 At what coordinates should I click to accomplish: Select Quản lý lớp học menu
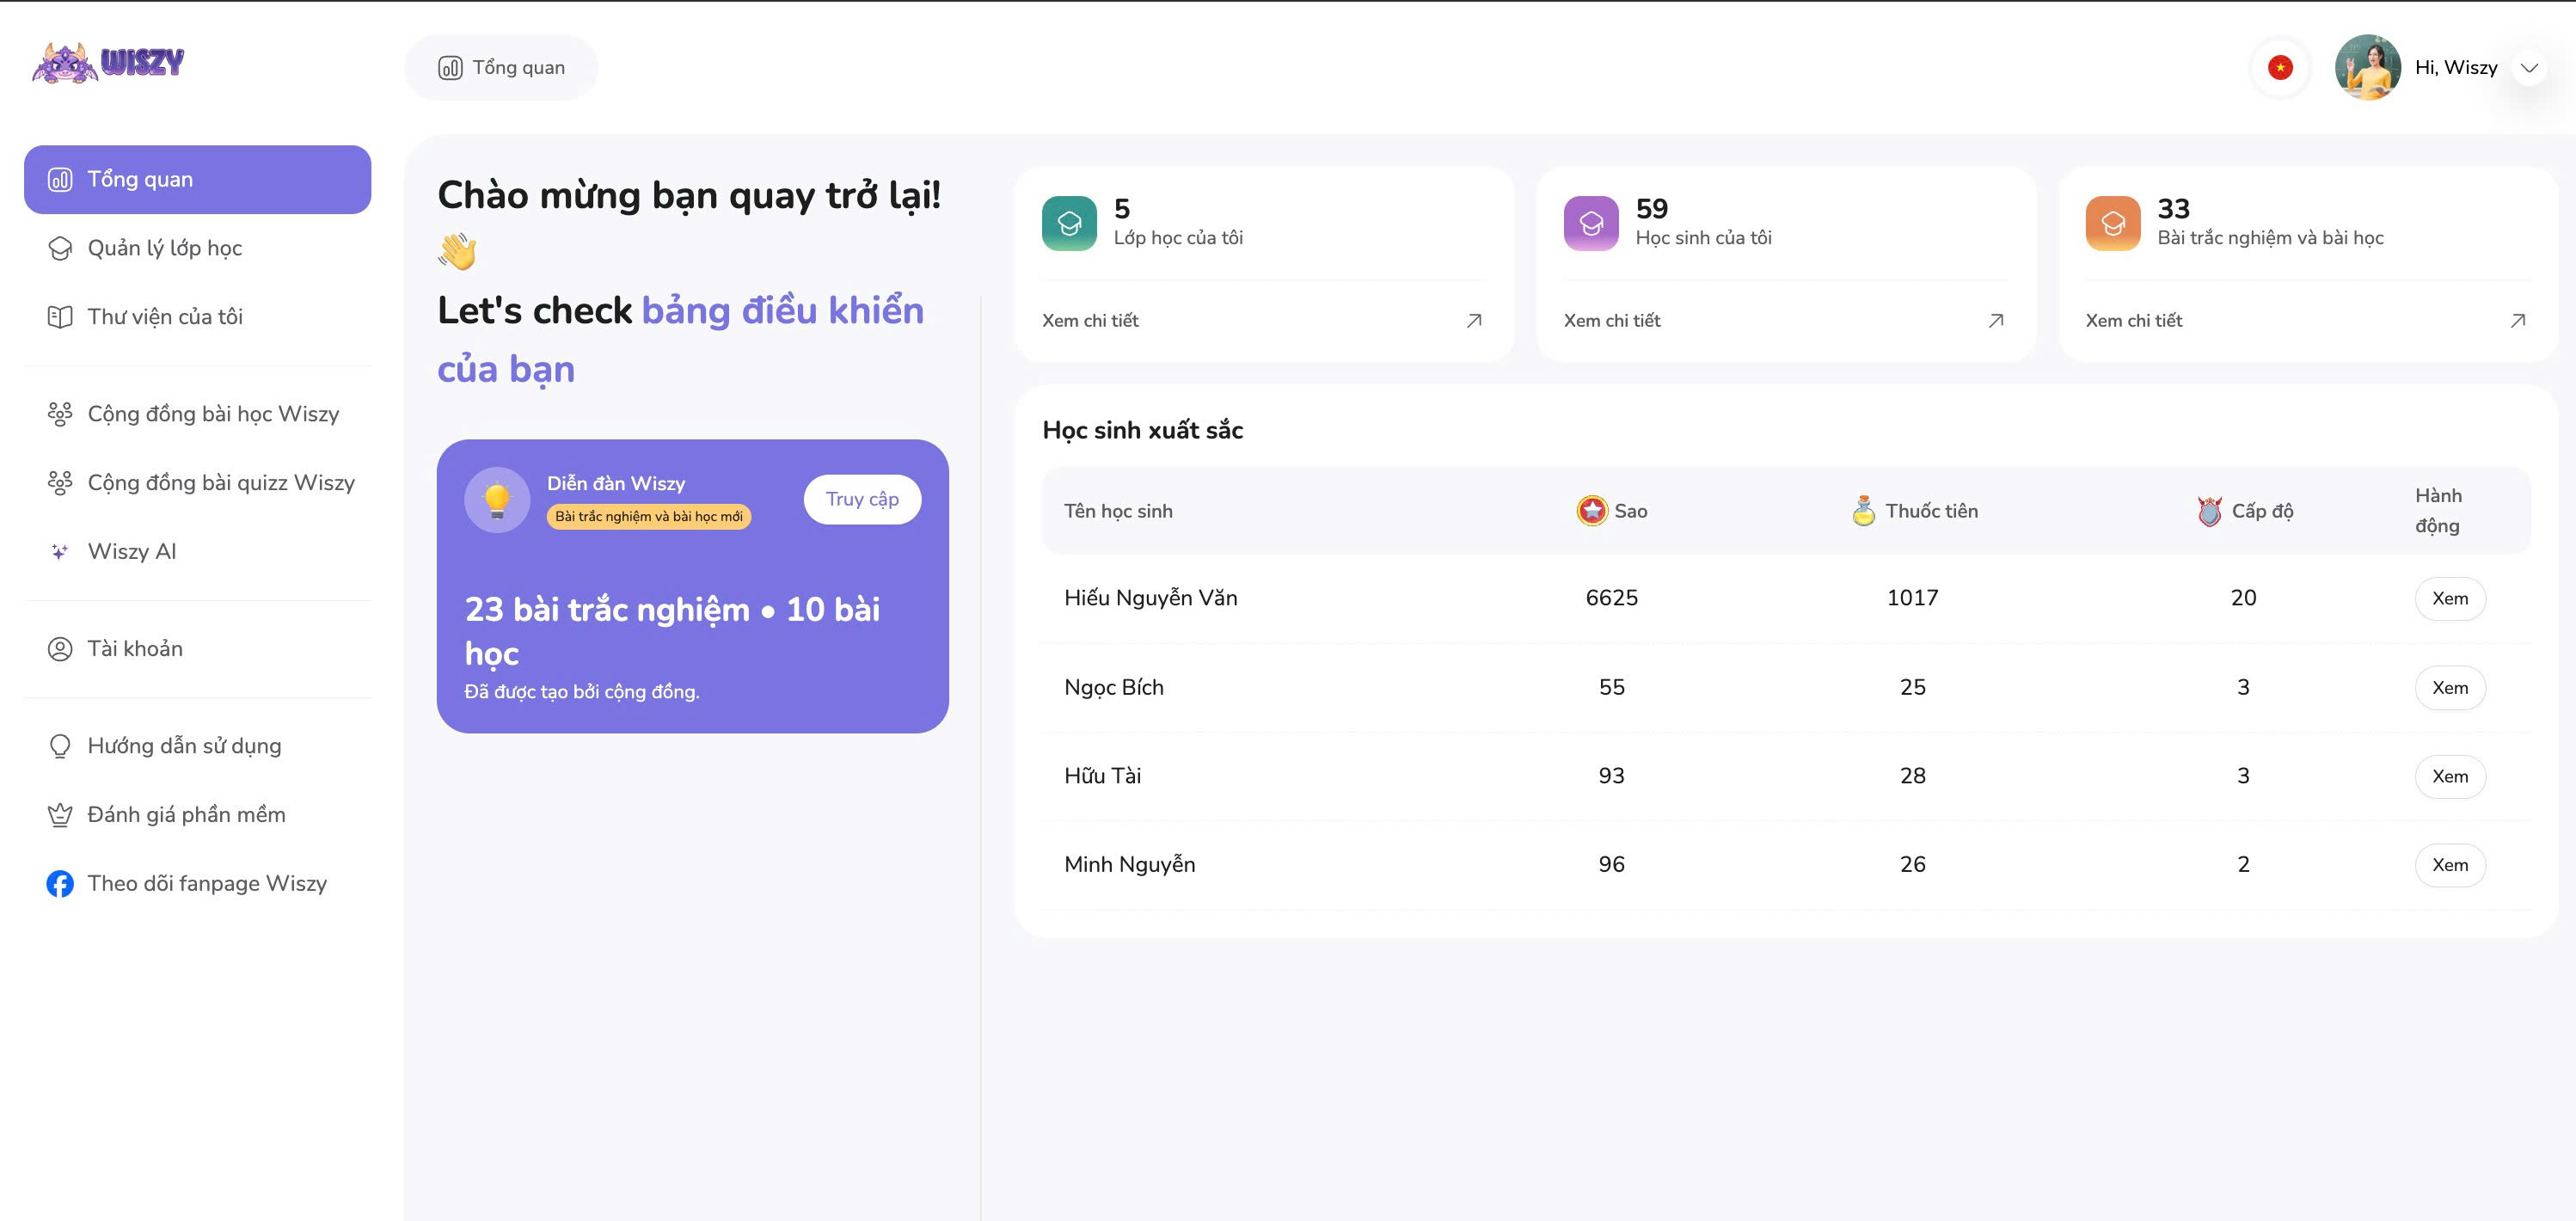click(164, 248)
